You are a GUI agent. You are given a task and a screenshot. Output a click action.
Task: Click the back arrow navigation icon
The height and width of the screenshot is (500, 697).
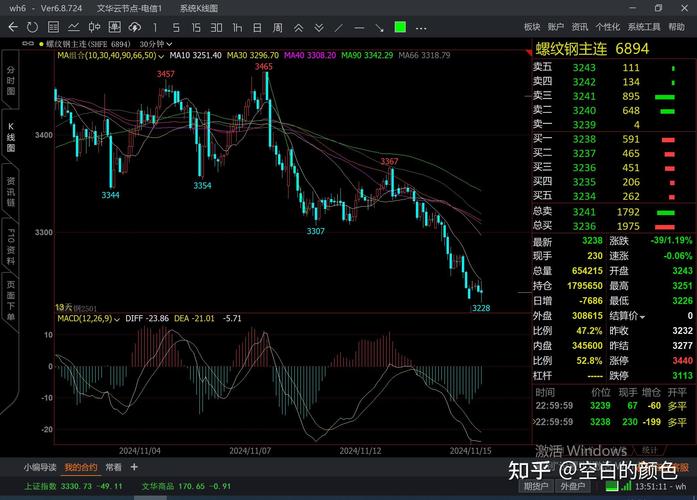(13, 27)
